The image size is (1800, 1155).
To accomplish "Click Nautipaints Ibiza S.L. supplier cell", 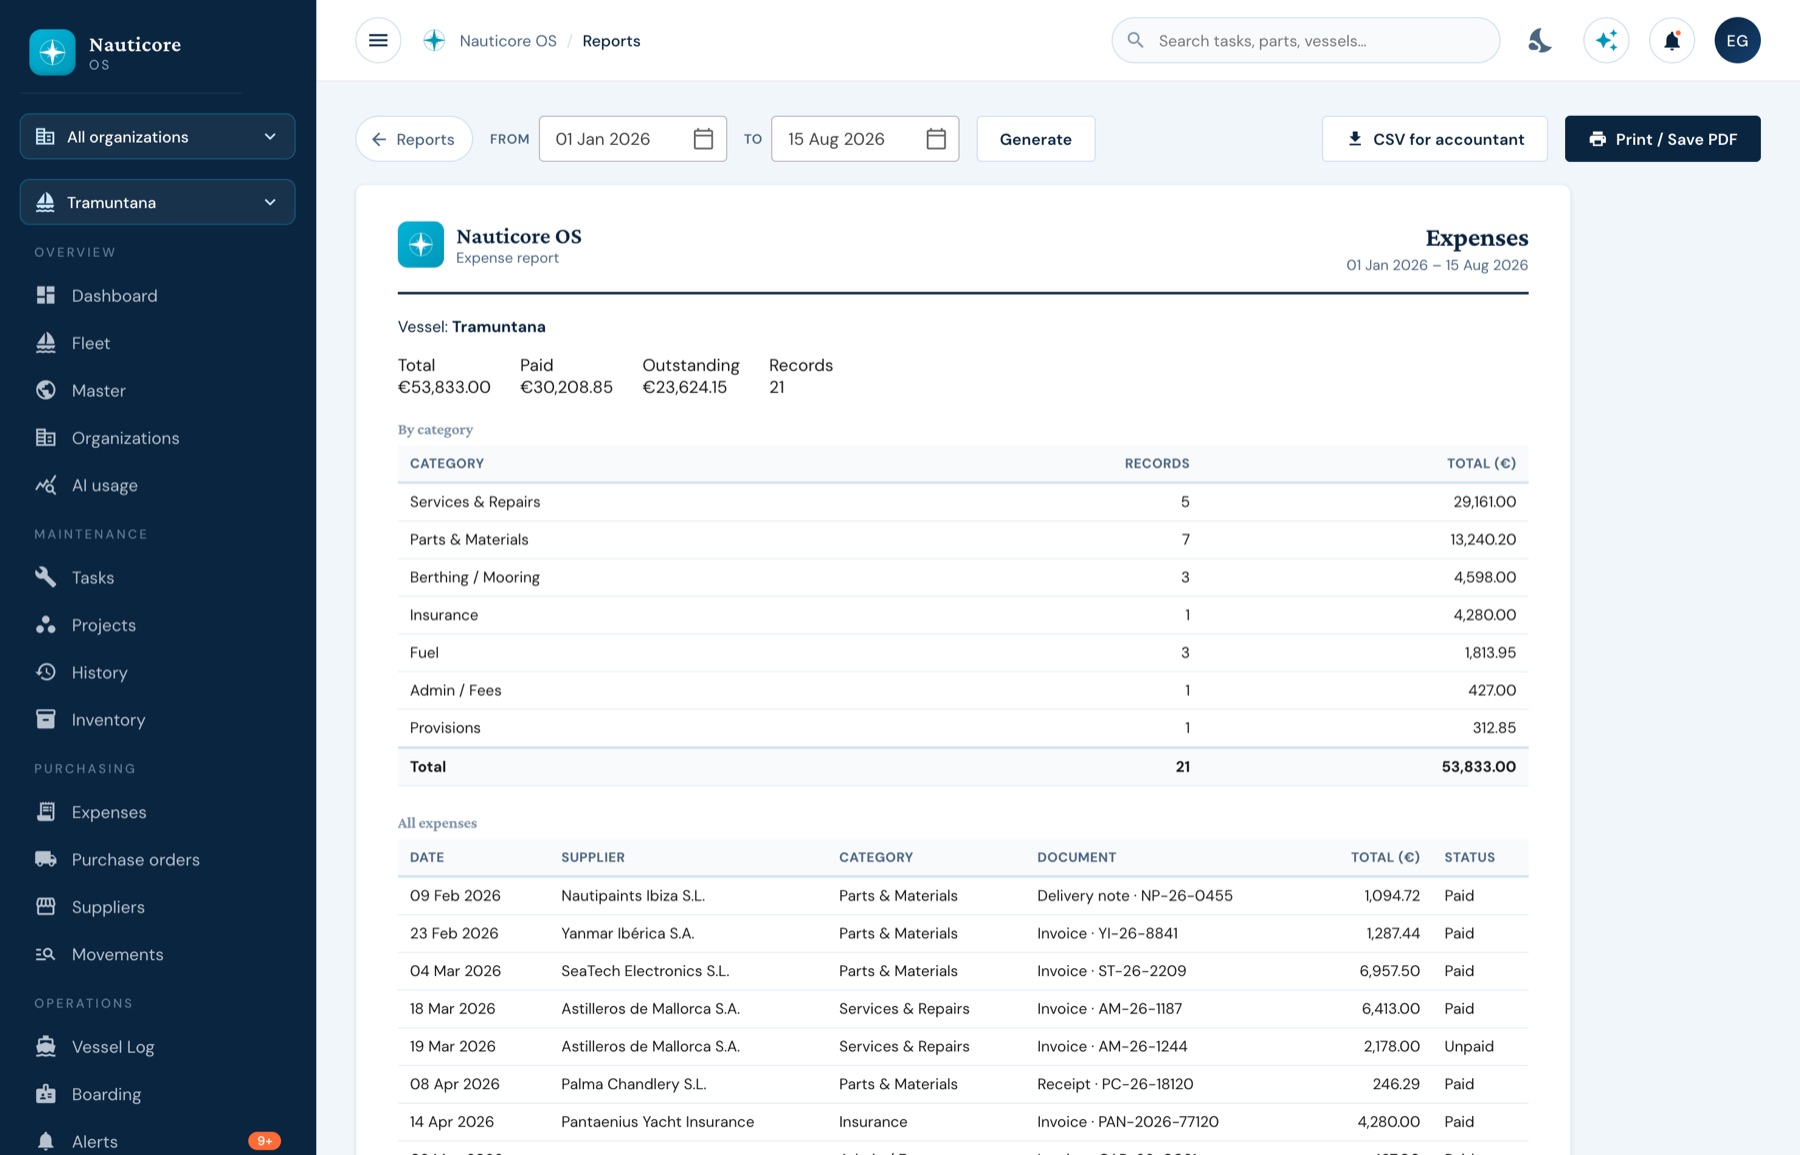I will [633, 895].
